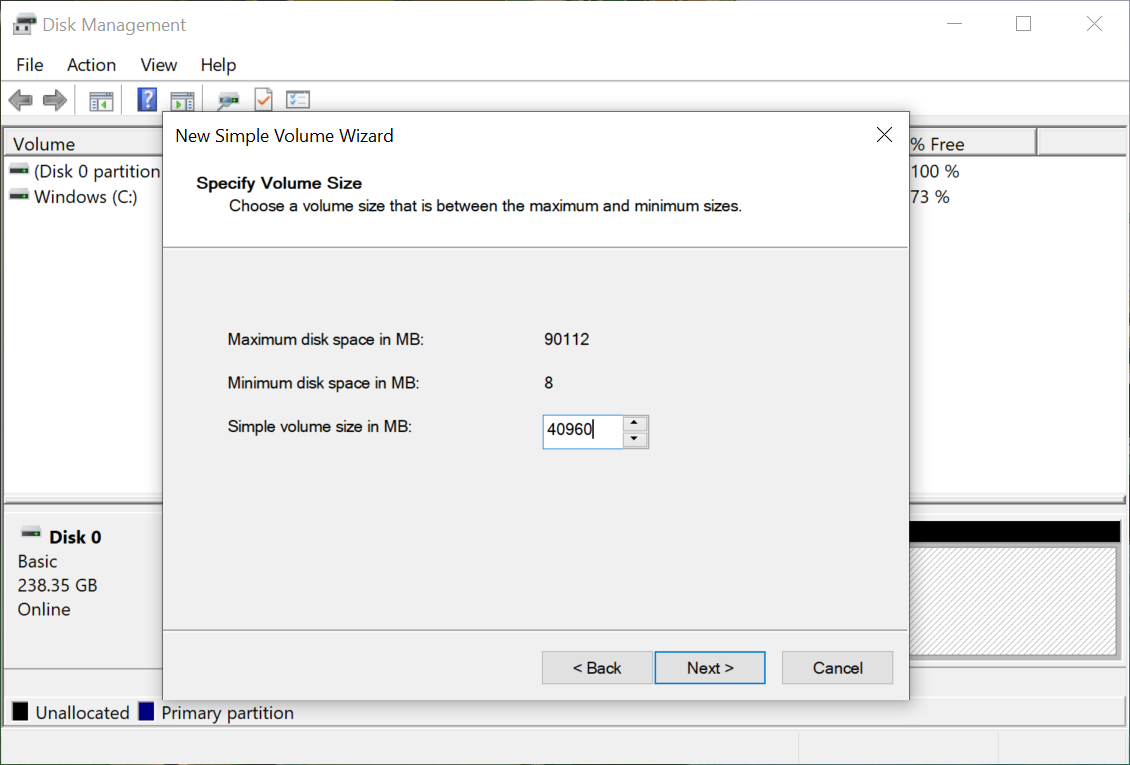Click the Disk 0 drive icon in lower pane
The width and height of the screenshot is (1130, 765).
point(31,533)
